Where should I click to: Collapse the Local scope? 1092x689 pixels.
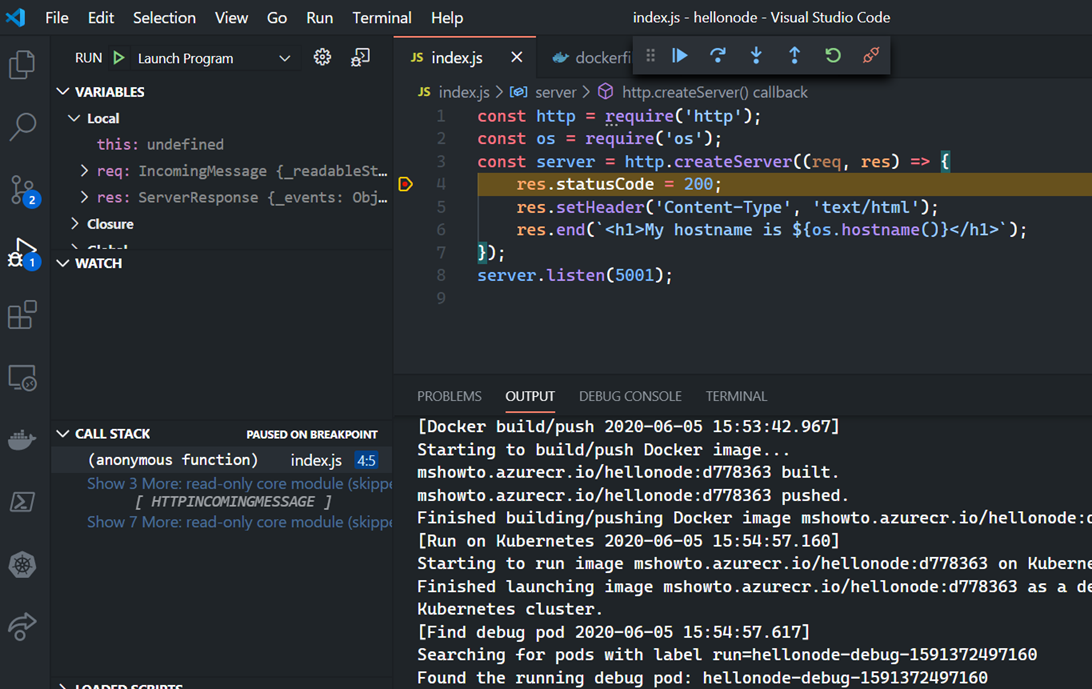(75, 118)
